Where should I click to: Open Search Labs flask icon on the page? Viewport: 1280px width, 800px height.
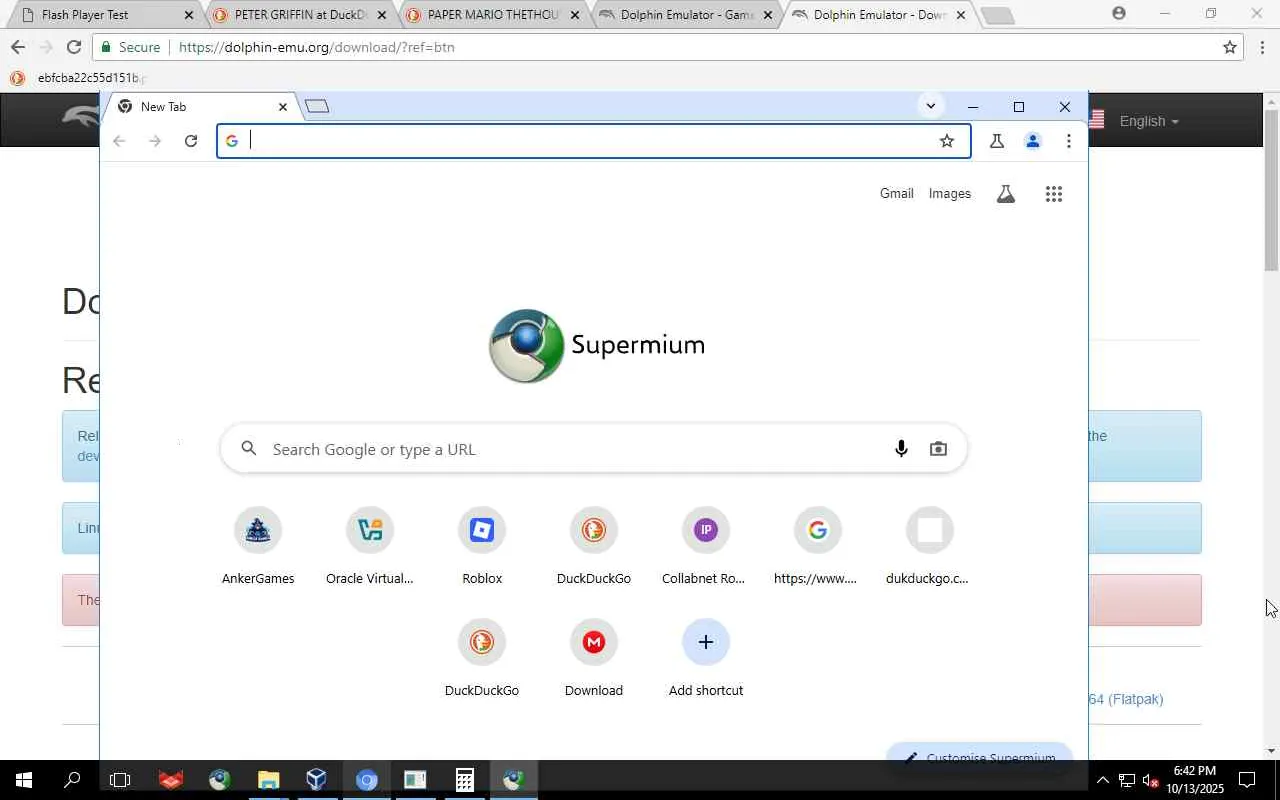click(1006, 194)
